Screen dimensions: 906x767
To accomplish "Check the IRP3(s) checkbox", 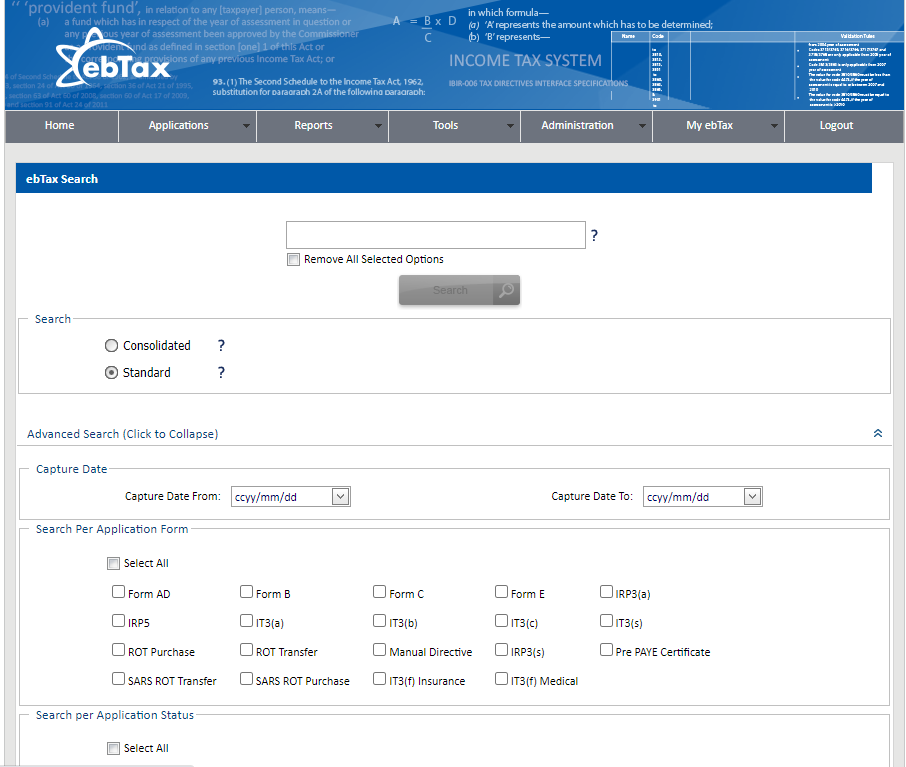I will pos(502,650).
